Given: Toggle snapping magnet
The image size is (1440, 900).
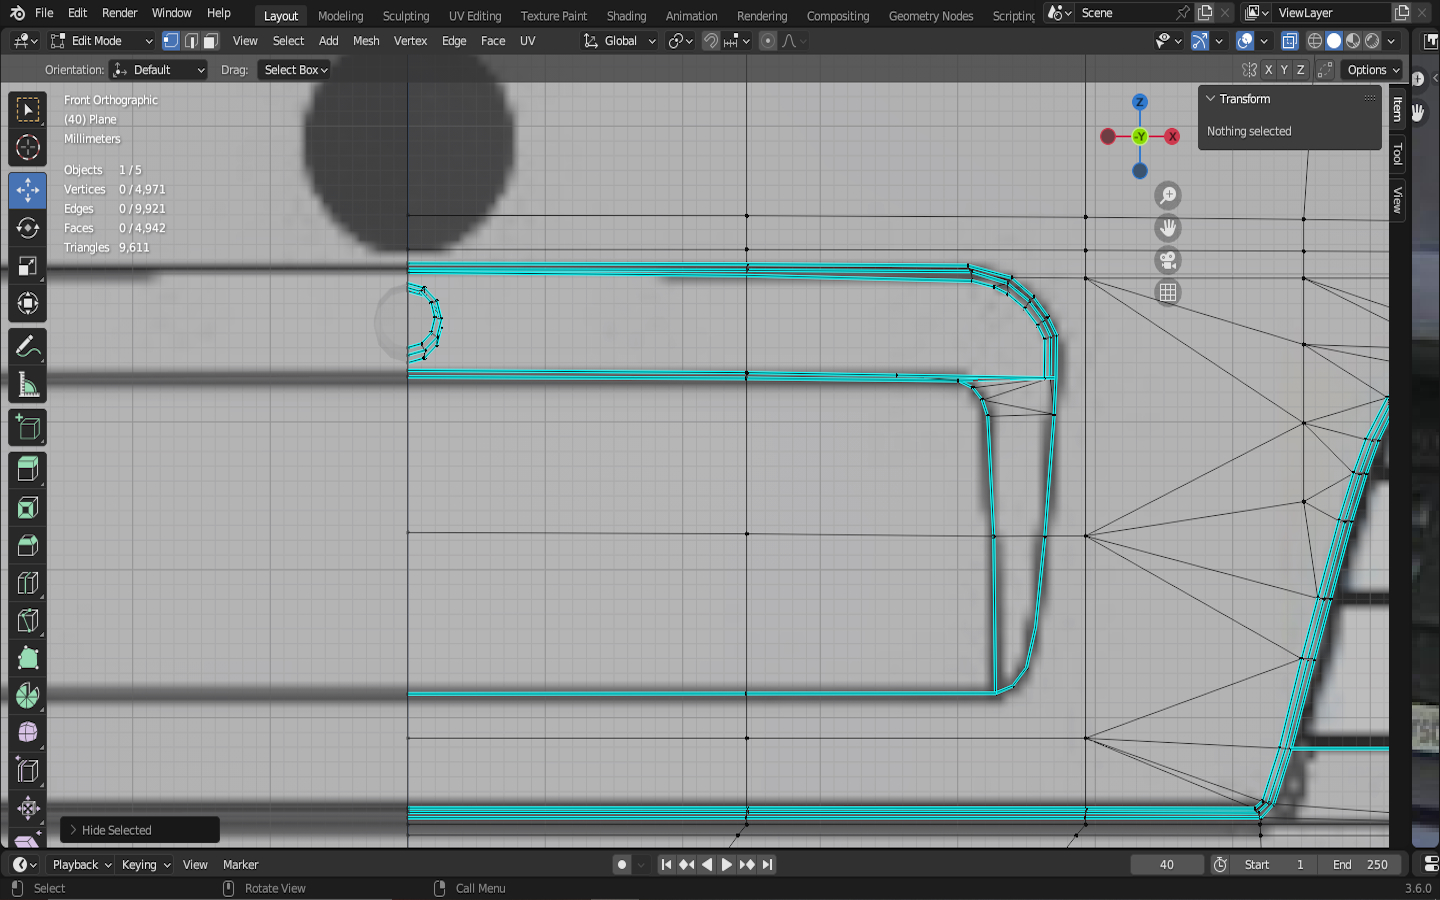Looking at the screenshot, I should pyautogui.click(x=711, y=41).
